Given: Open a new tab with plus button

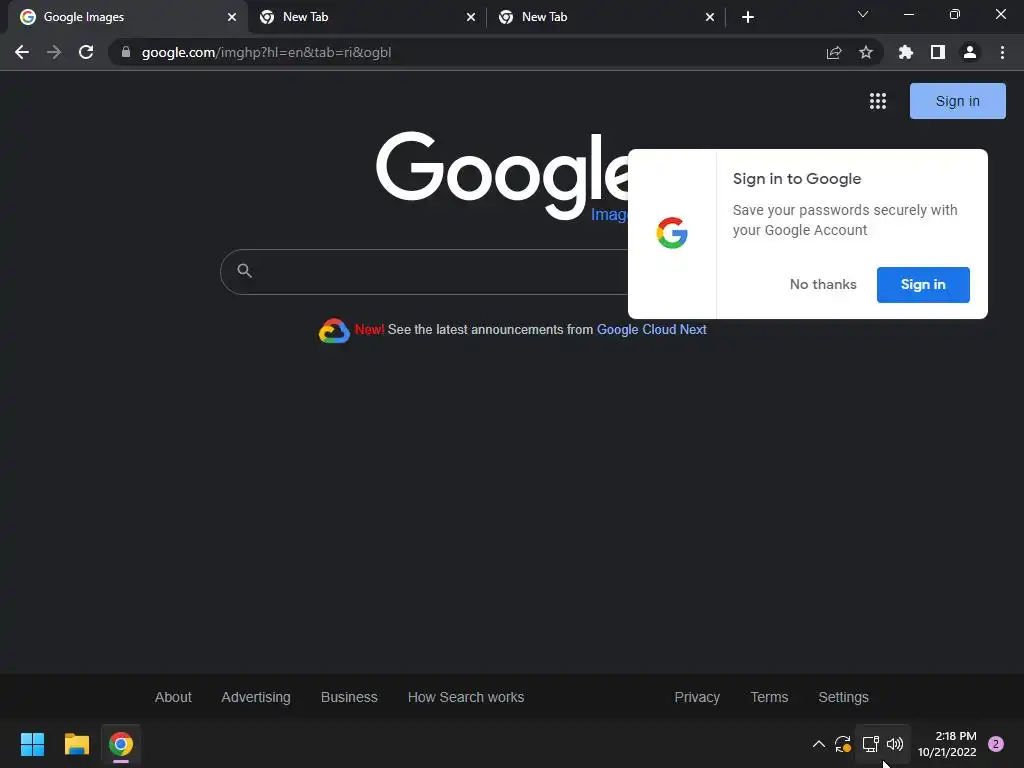Looking at the screenshot, I should [x=748, y=17].
